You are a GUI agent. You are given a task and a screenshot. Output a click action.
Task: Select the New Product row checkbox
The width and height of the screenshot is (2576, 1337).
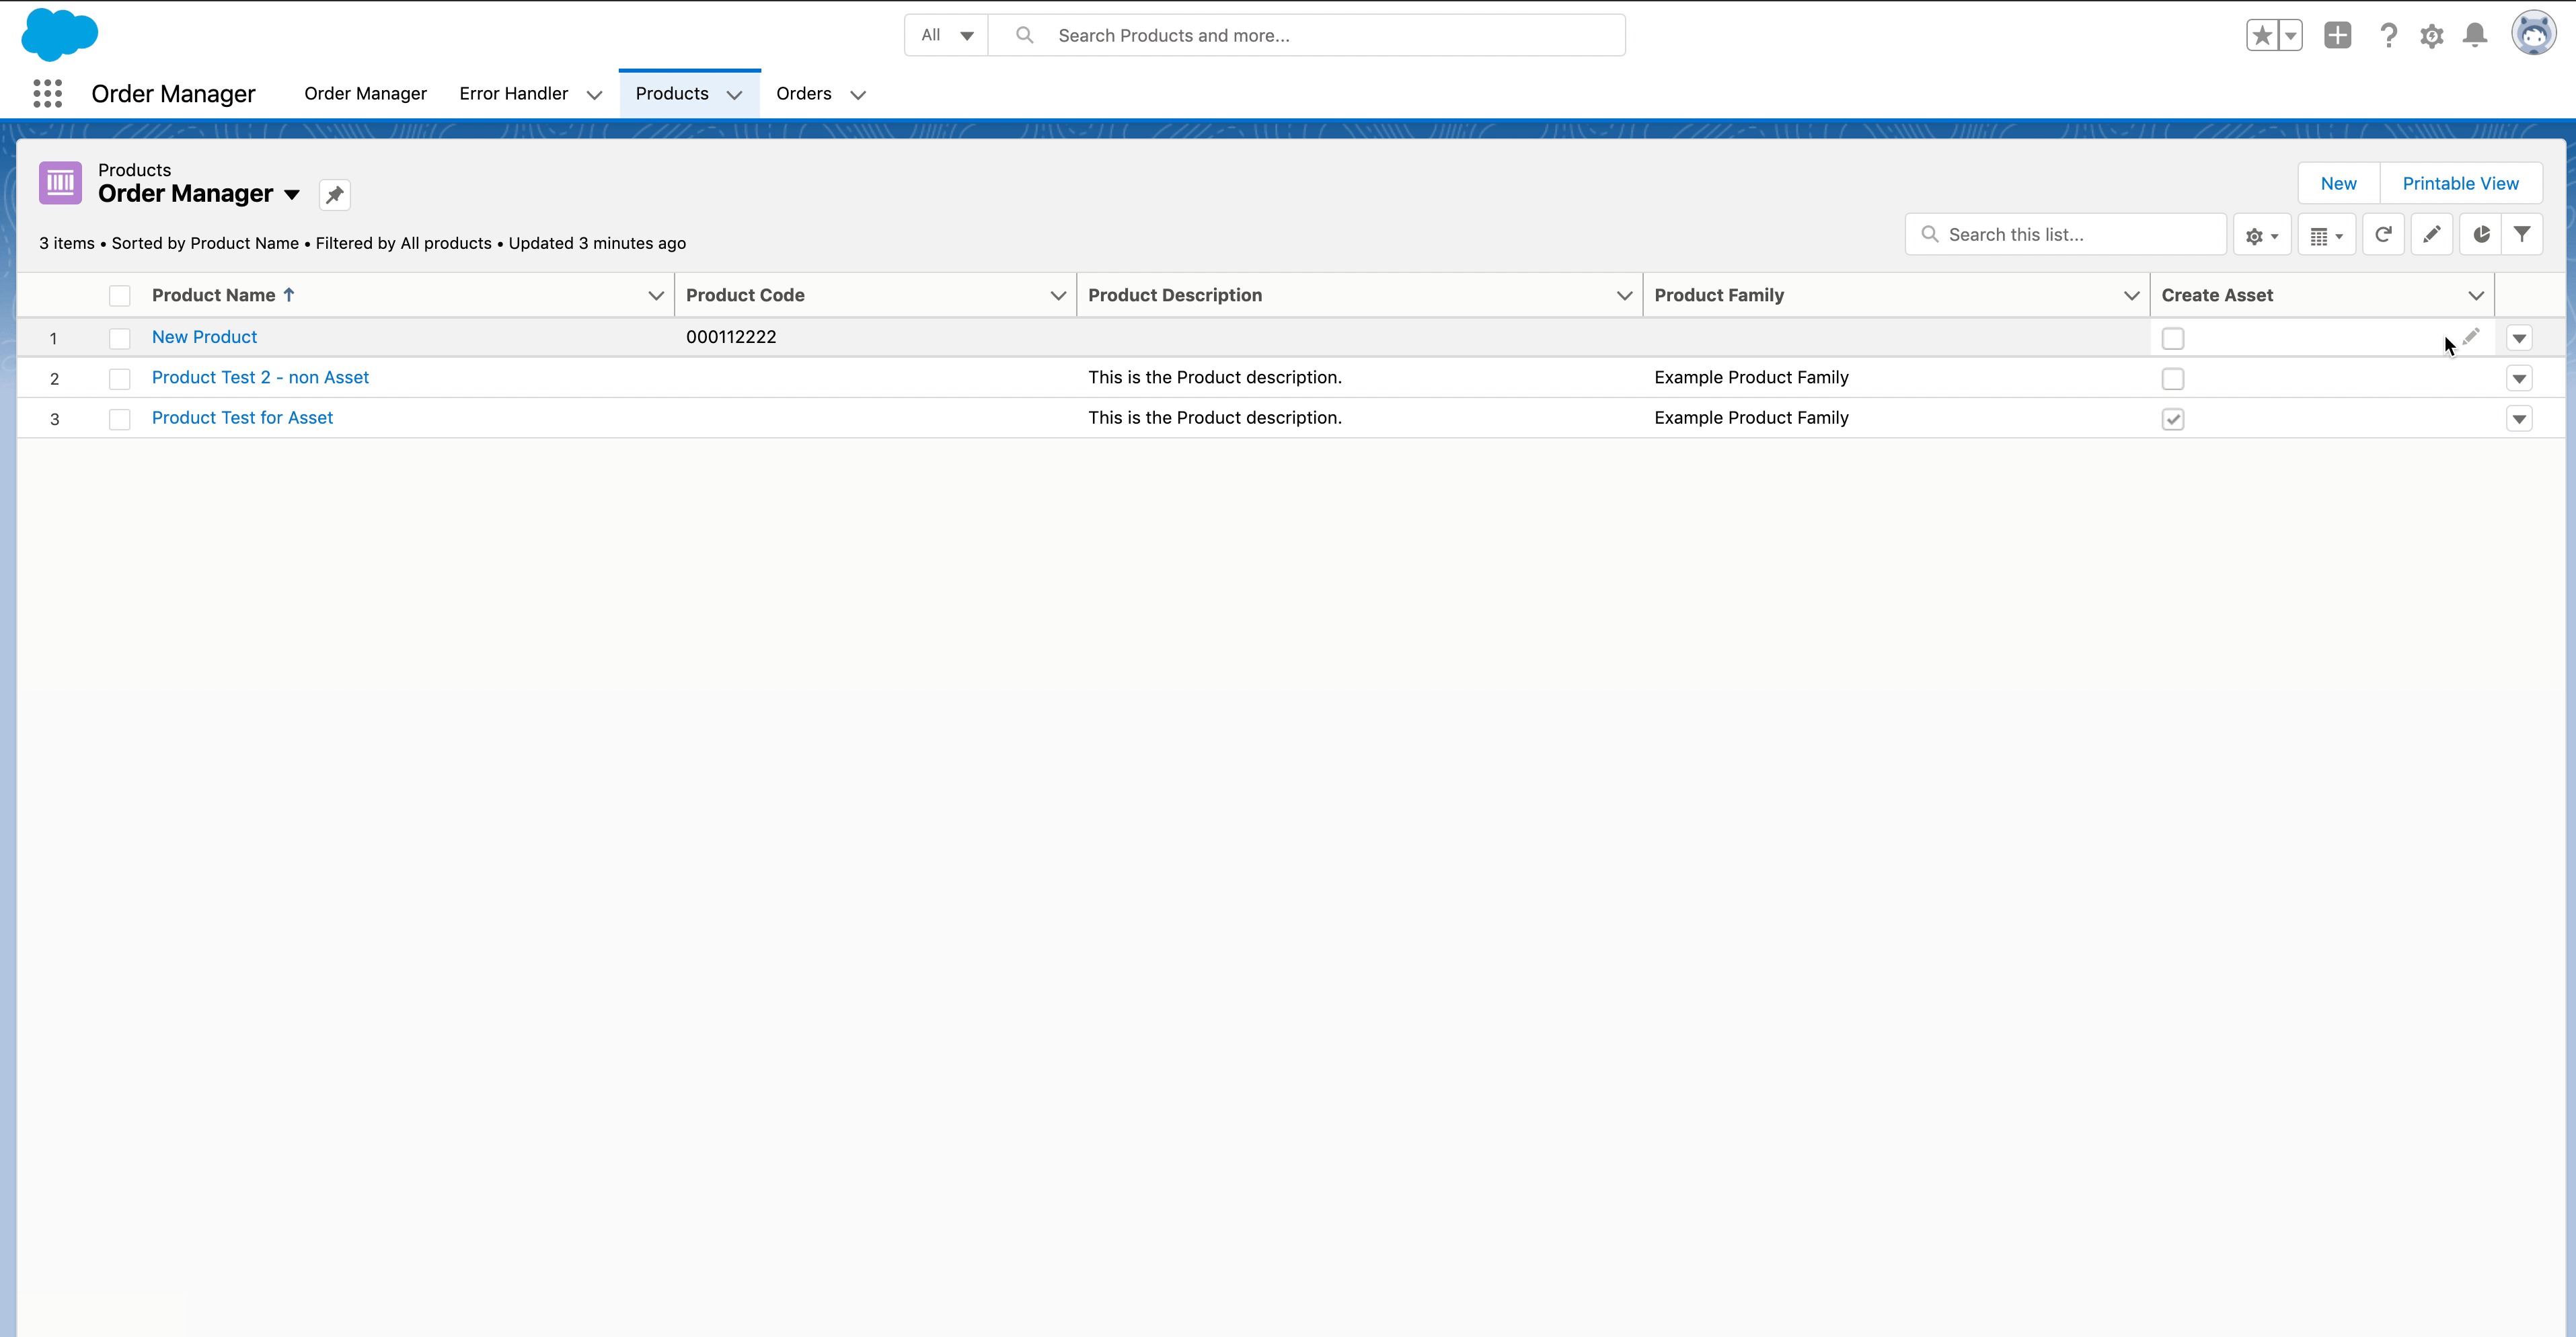coord(119,339)
